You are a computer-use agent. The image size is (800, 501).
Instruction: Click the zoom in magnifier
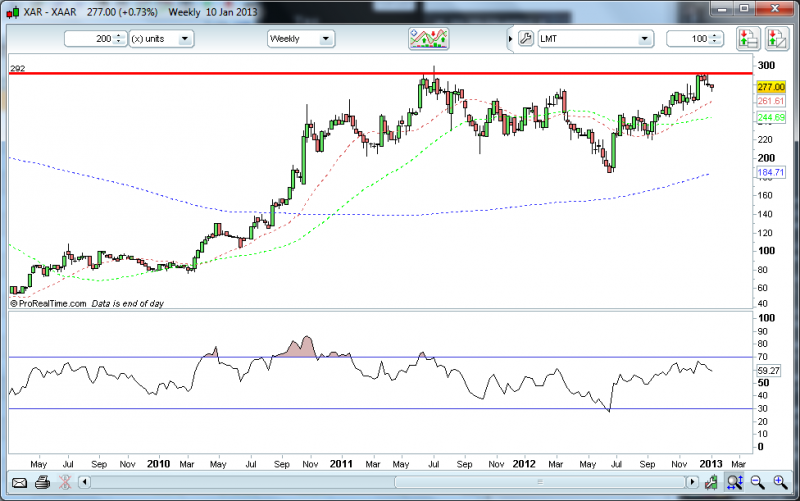(x=779, y=482)
